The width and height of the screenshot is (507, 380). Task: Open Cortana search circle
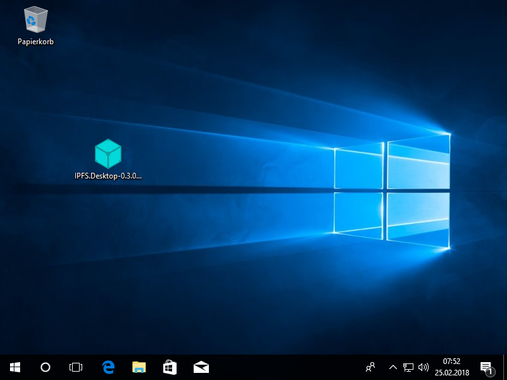(x=45, y=367)
